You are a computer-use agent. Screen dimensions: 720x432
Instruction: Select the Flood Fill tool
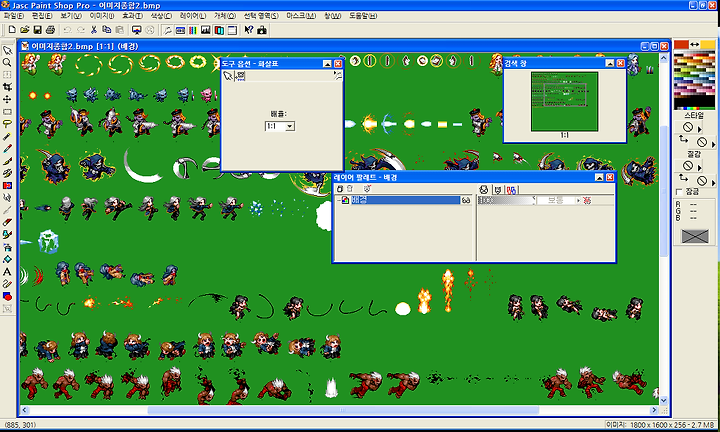point(7,259)
